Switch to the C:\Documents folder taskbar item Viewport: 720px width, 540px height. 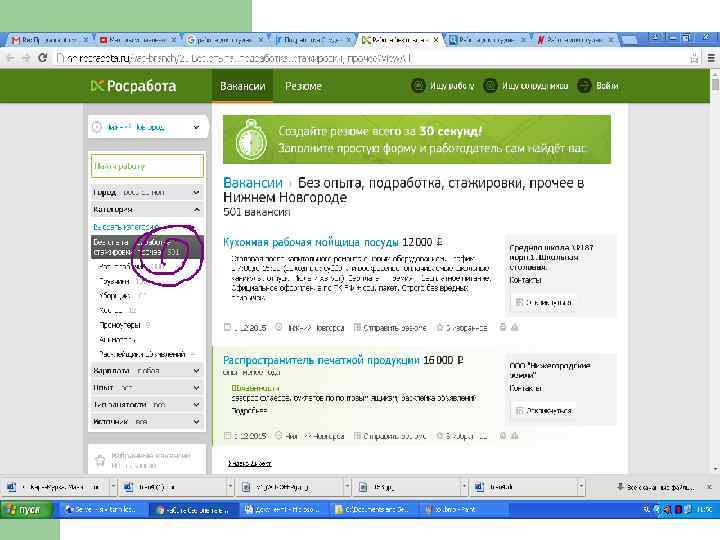(x=375, y=509)
